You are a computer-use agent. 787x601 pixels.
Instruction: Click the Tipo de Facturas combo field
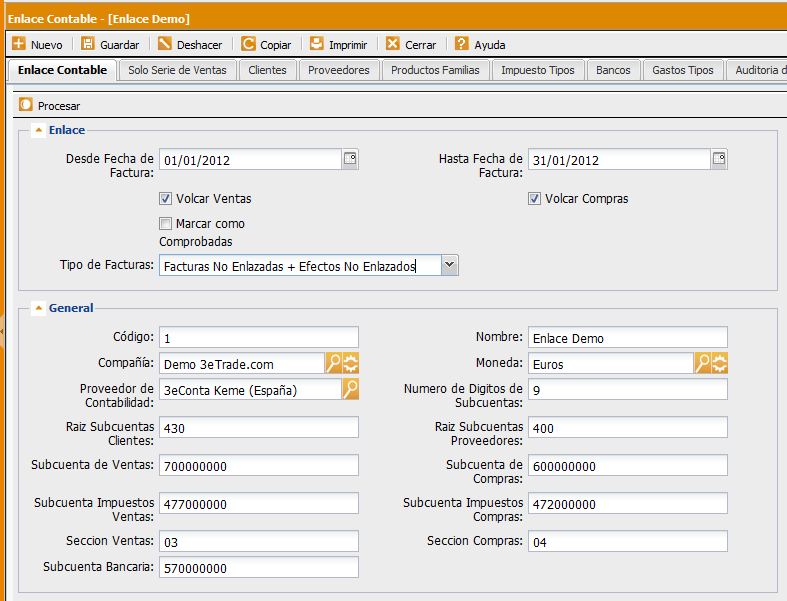[300, 265]
